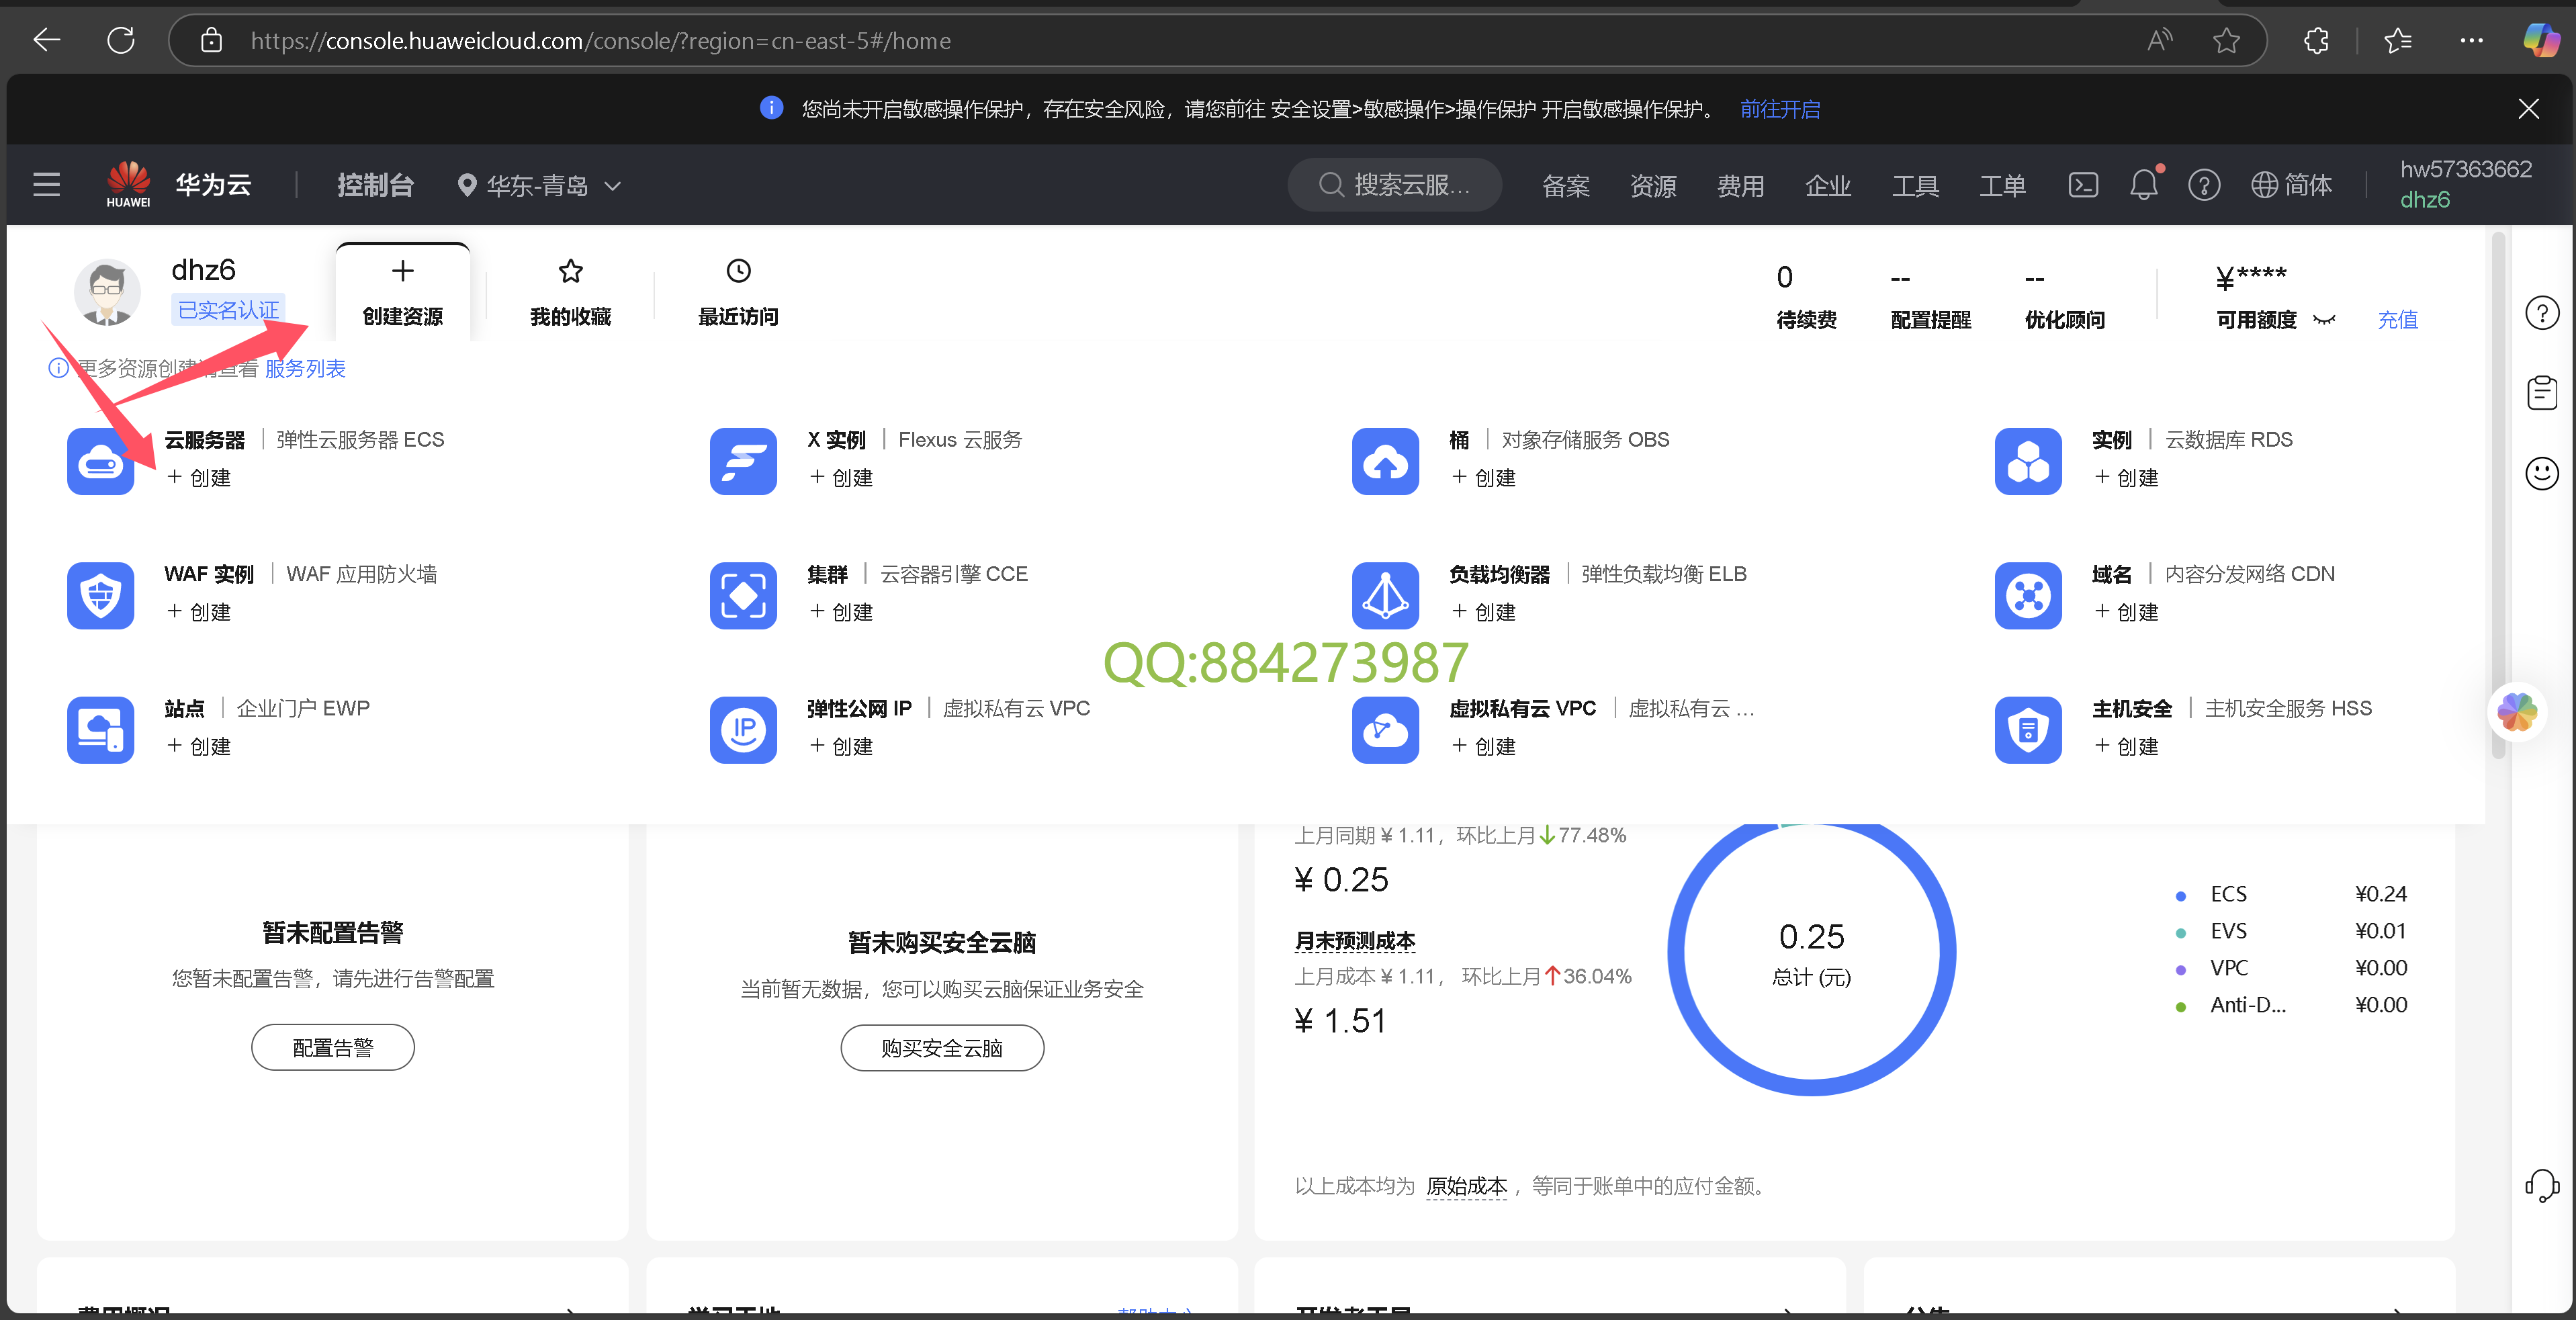Open the hamburger navigation menu

tap(47, 185)
